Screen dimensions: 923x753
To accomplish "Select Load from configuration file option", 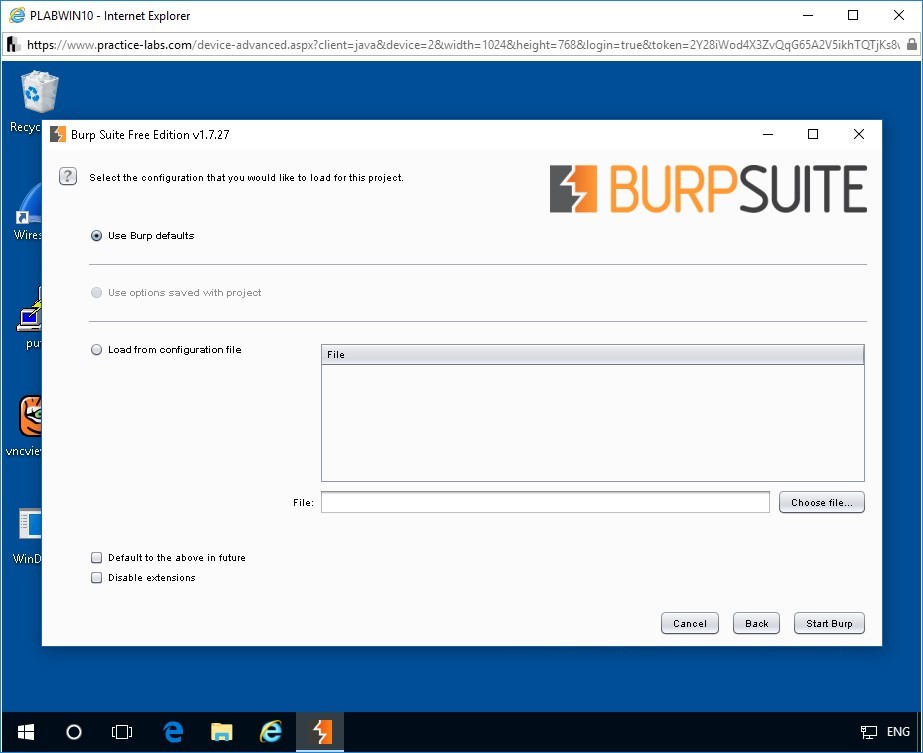I will click(x=97, y=350).
